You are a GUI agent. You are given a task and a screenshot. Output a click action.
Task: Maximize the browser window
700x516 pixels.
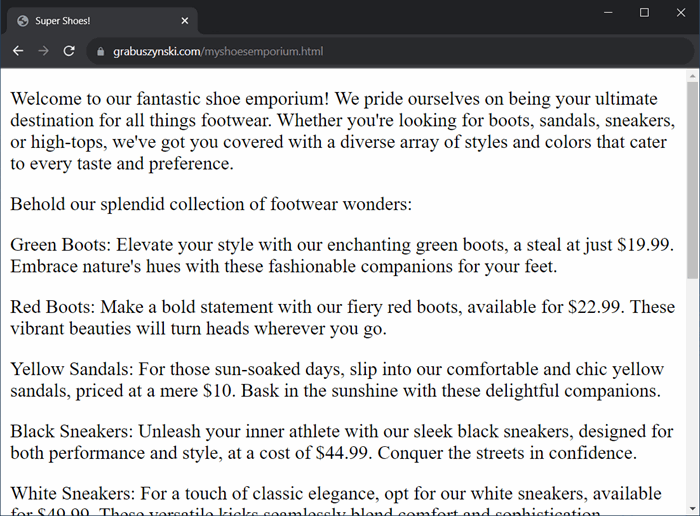click(644, 12)
